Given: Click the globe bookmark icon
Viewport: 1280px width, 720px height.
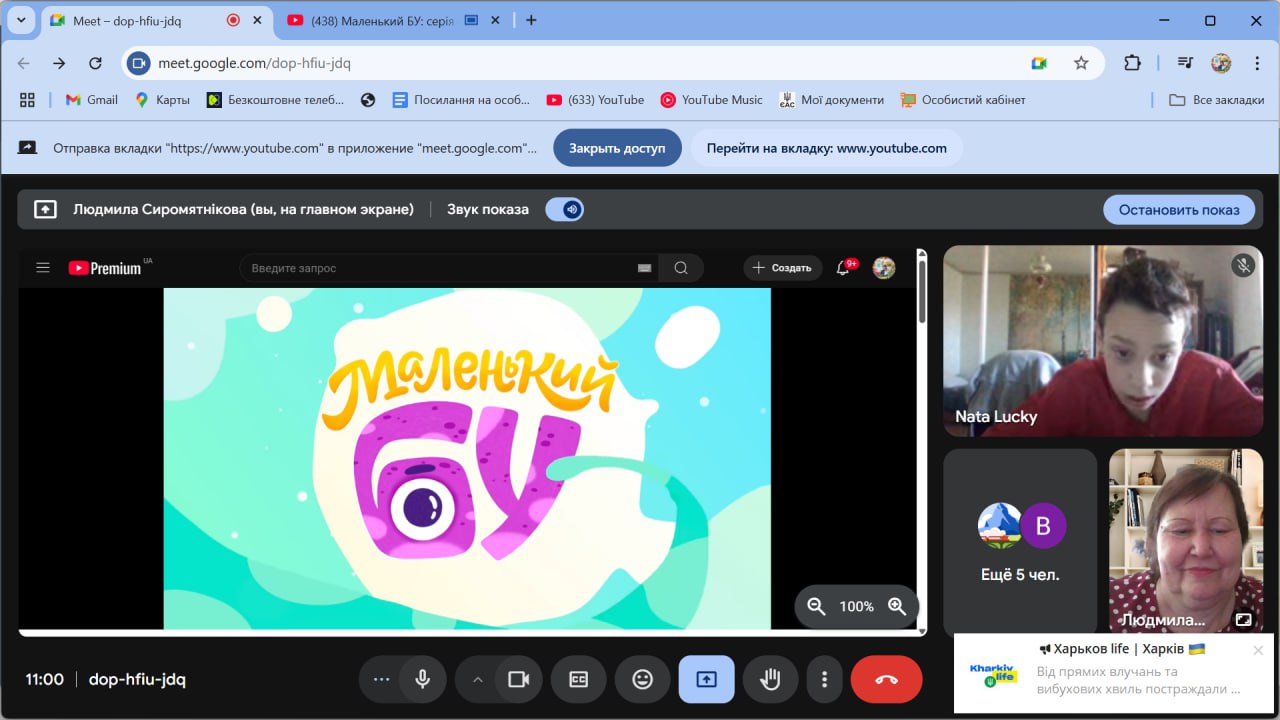Looking at the screenshot, I should coord(368,100).
